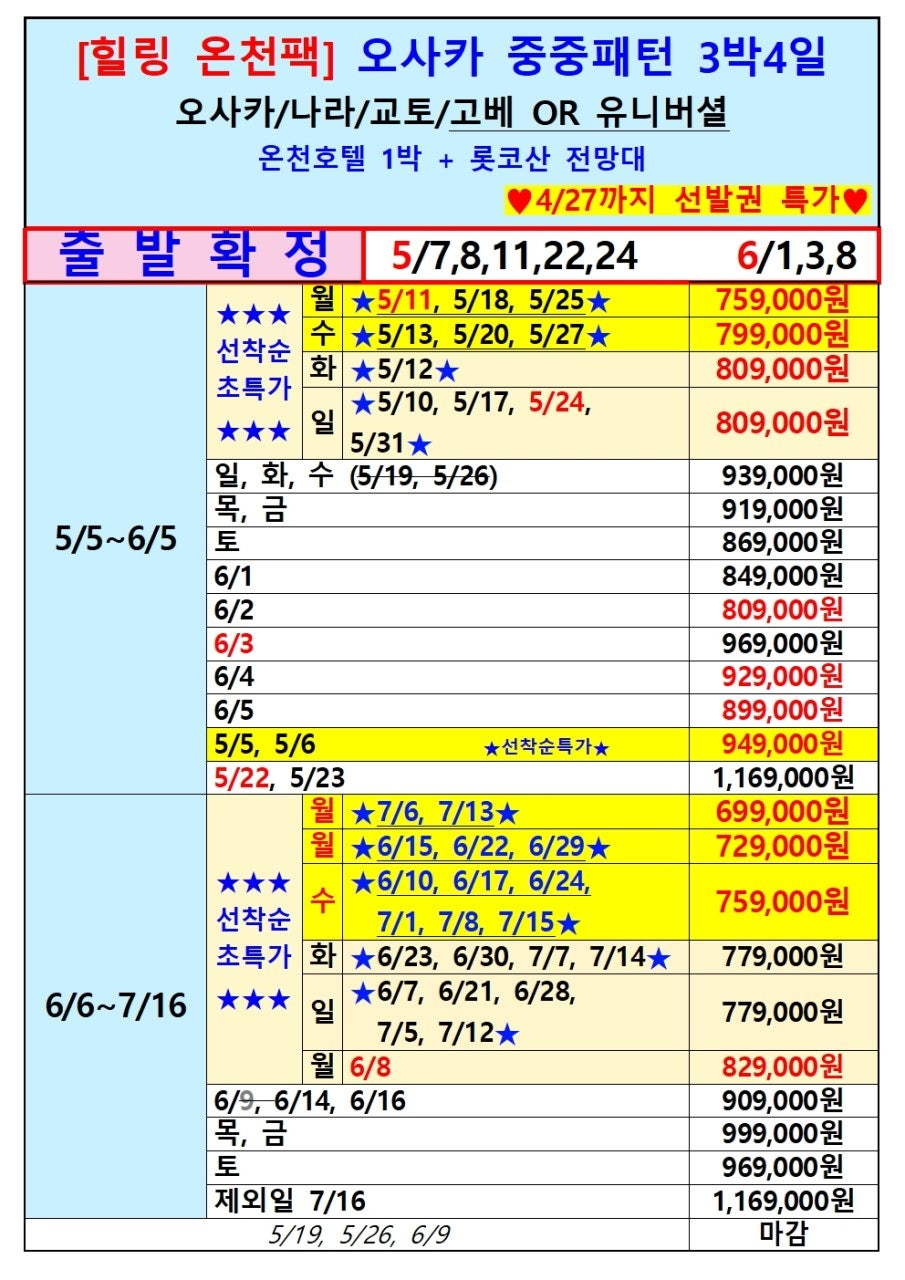Click the '출발확정' heading cell
Screen dimensions: 905x1280
coord(194,256)
